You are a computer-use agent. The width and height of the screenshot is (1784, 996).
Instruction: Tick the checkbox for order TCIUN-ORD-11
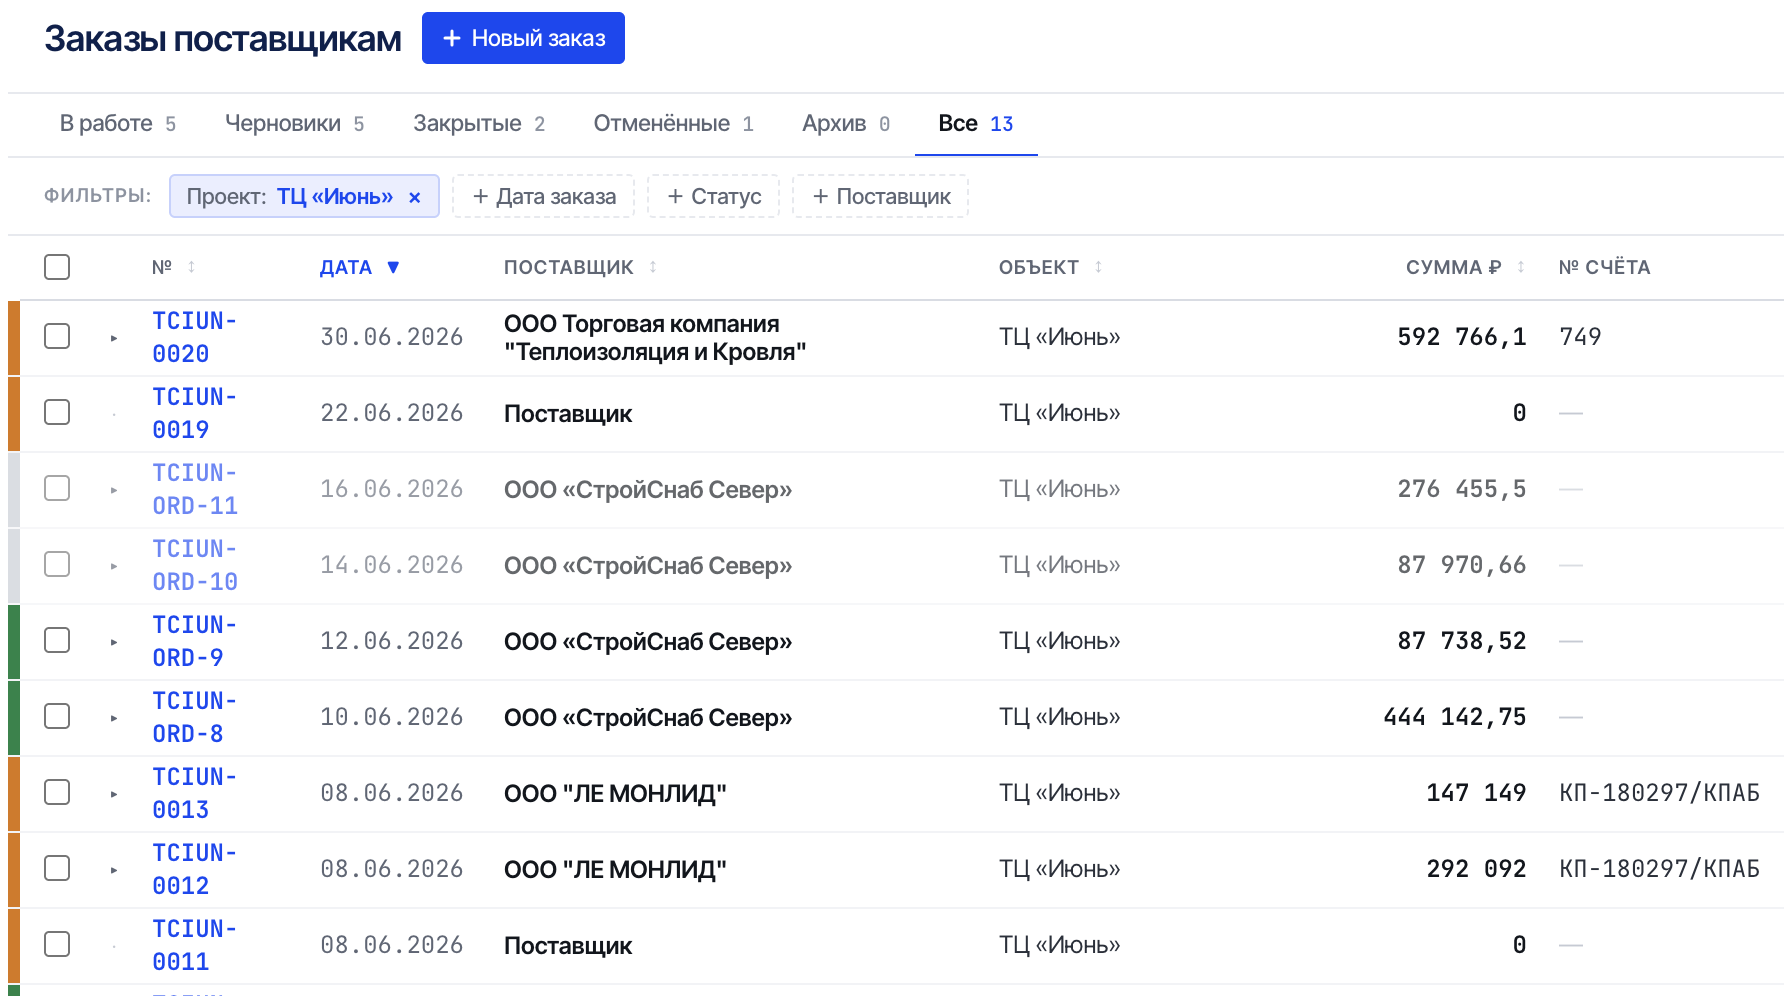[57, 488]
